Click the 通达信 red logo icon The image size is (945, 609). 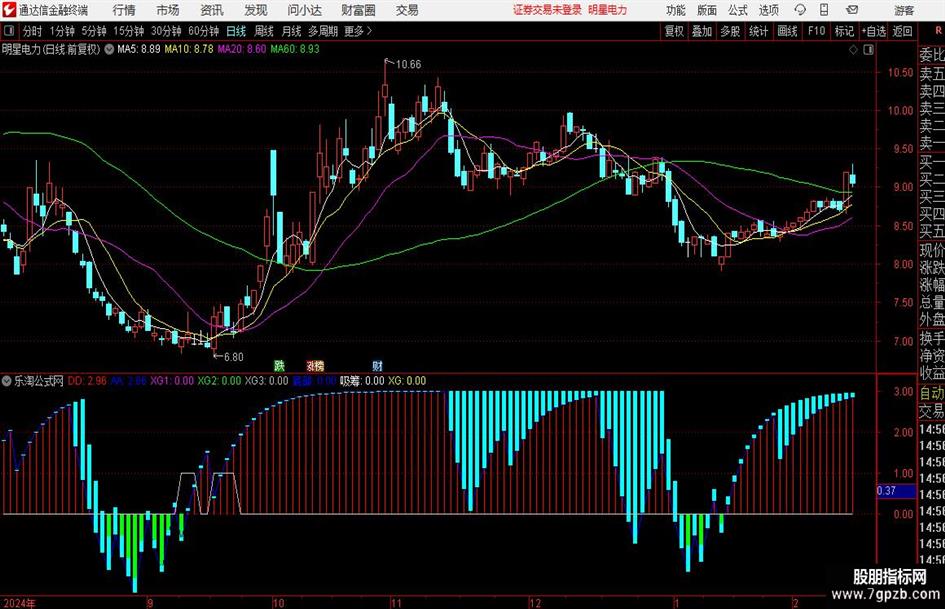point(8,10)
